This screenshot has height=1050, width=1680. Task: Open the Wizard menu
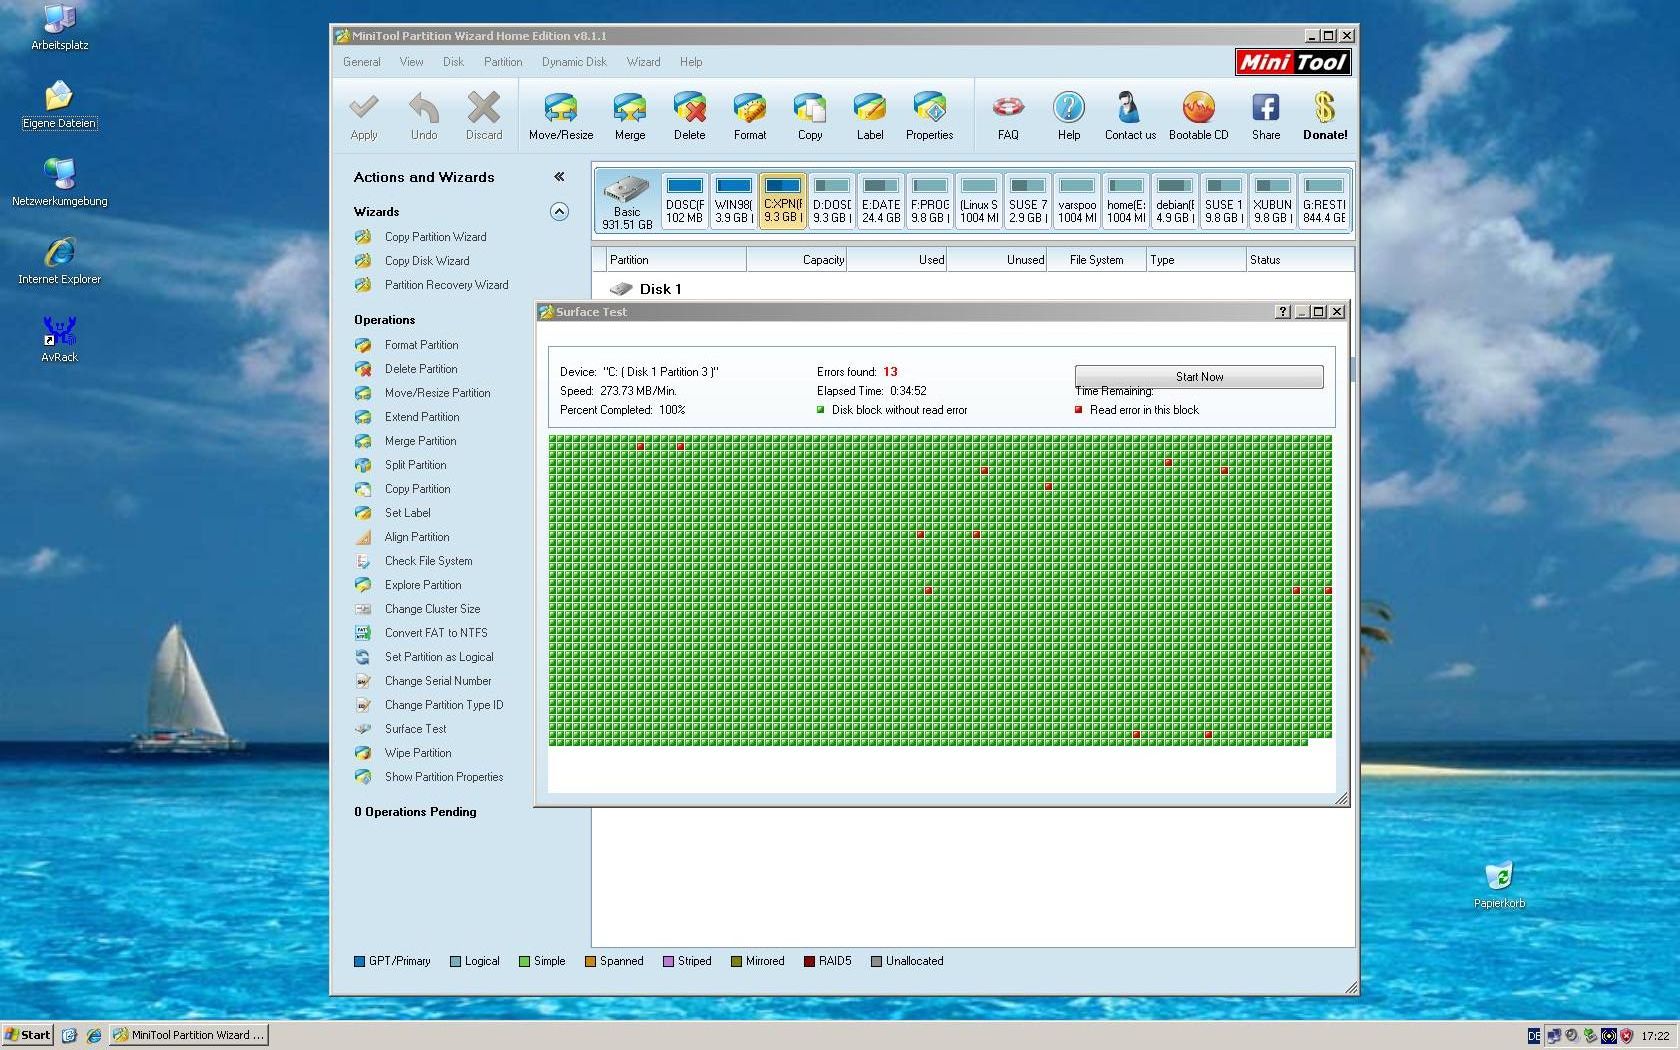coord(643,62)
